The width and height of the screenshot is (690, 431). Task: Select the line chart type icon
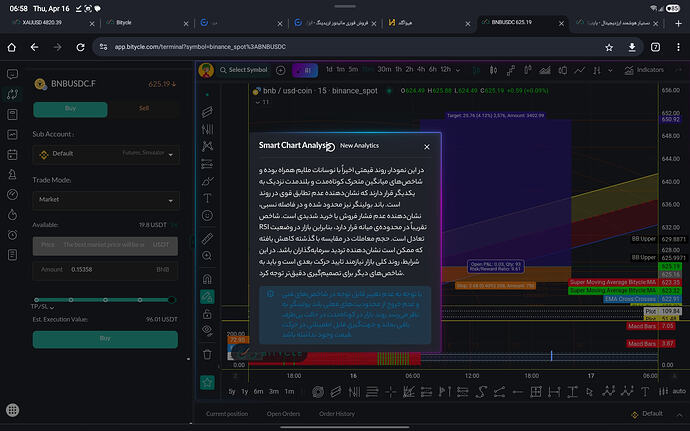580,70
